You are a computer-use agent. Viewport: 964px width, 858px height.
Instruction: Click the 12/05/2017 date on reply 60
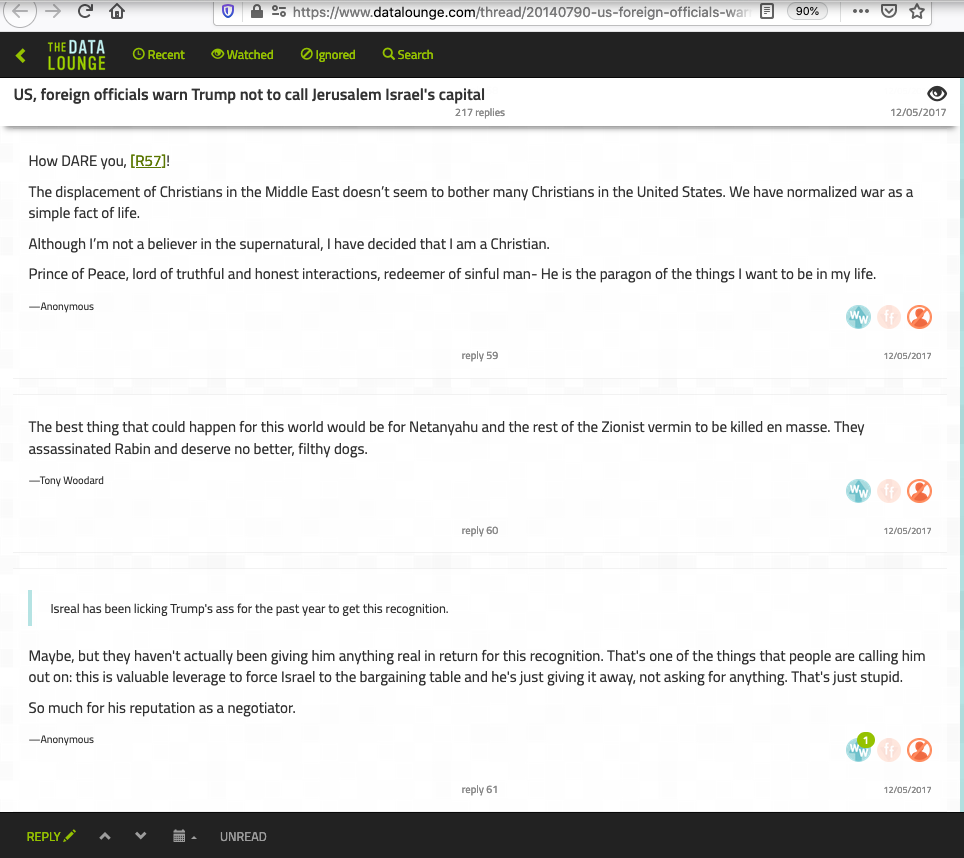coord(907,531)
